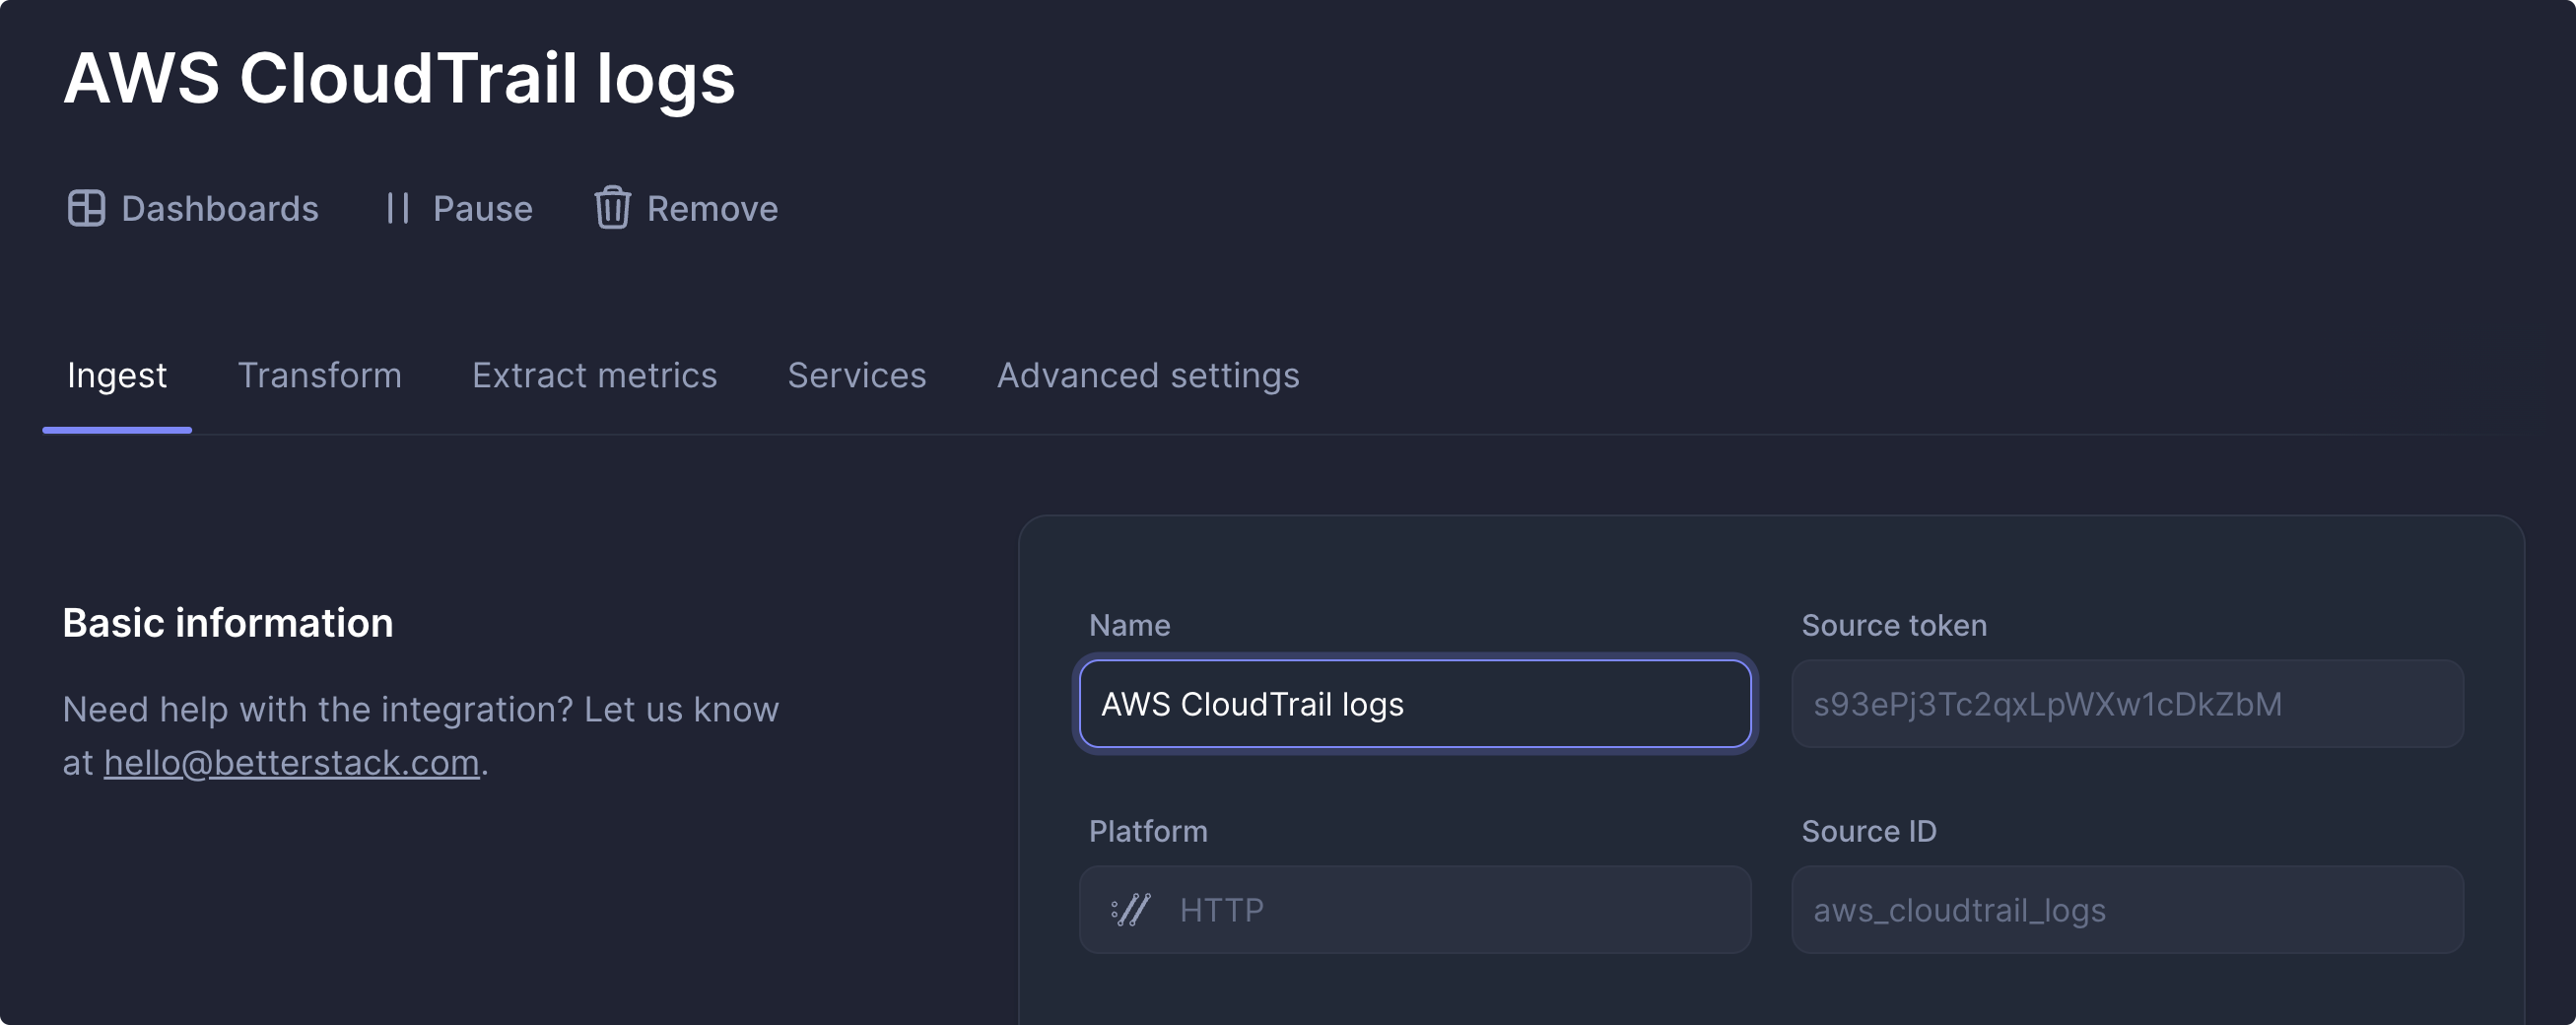Click the Pause bars icon
This screenshot has width=2576, height=1025.
[398, 208]
